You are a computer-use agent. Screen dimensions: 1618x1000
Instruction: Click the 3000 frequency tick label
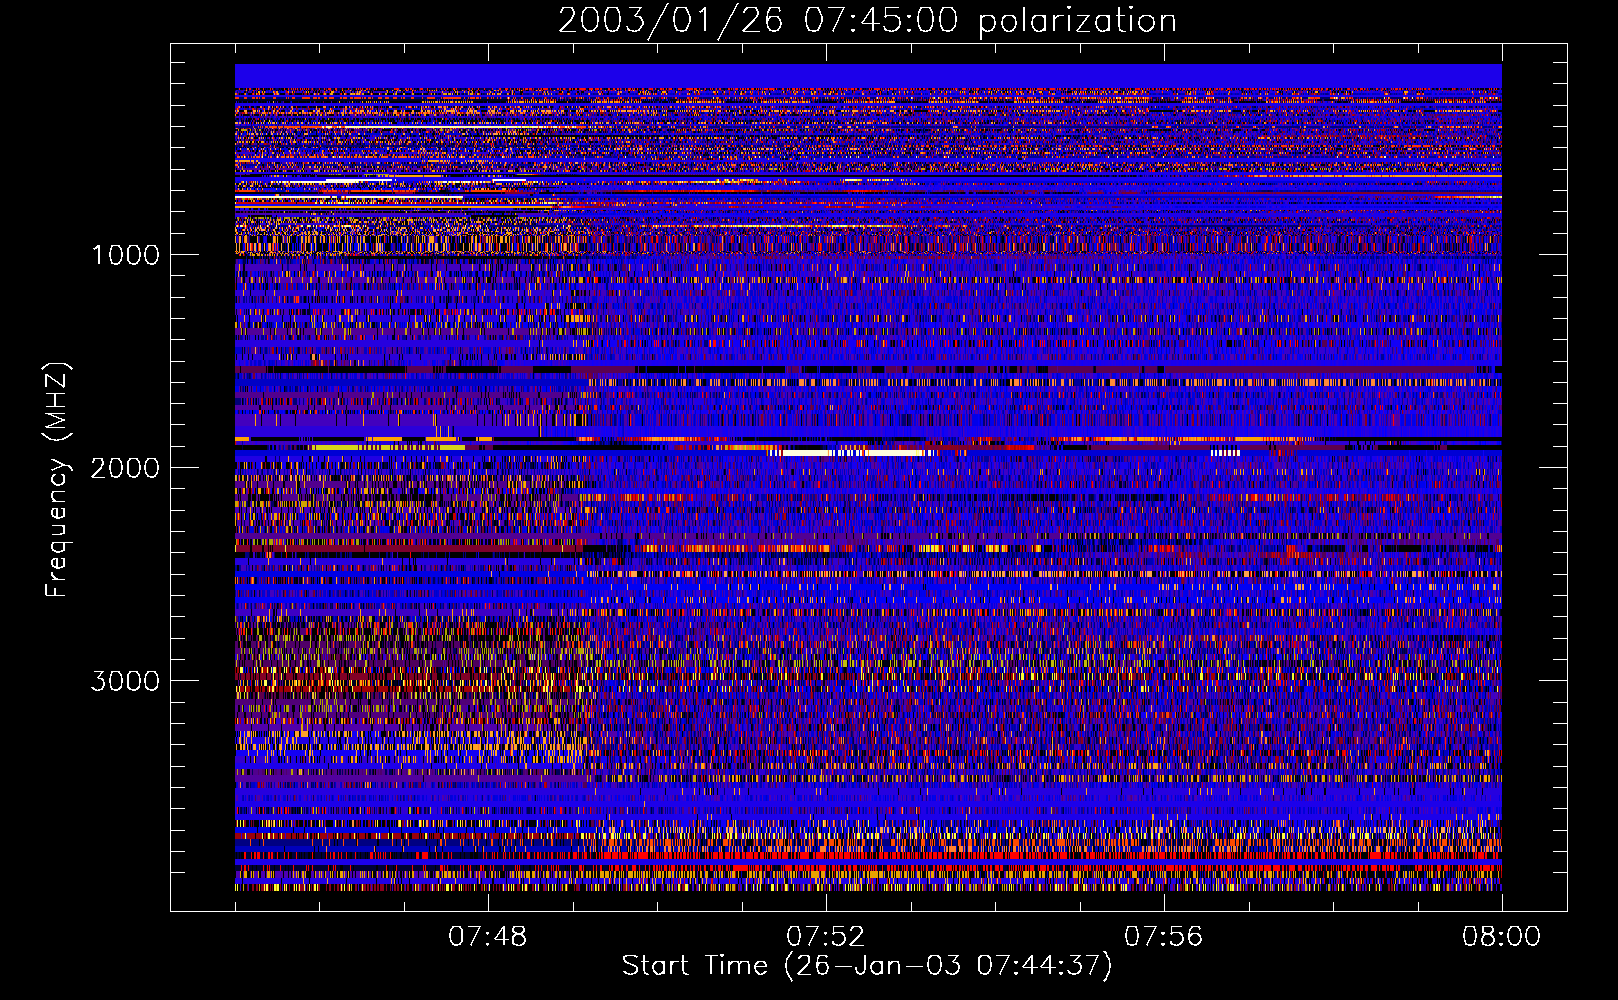pyautogui.click(x=125, y=681)
